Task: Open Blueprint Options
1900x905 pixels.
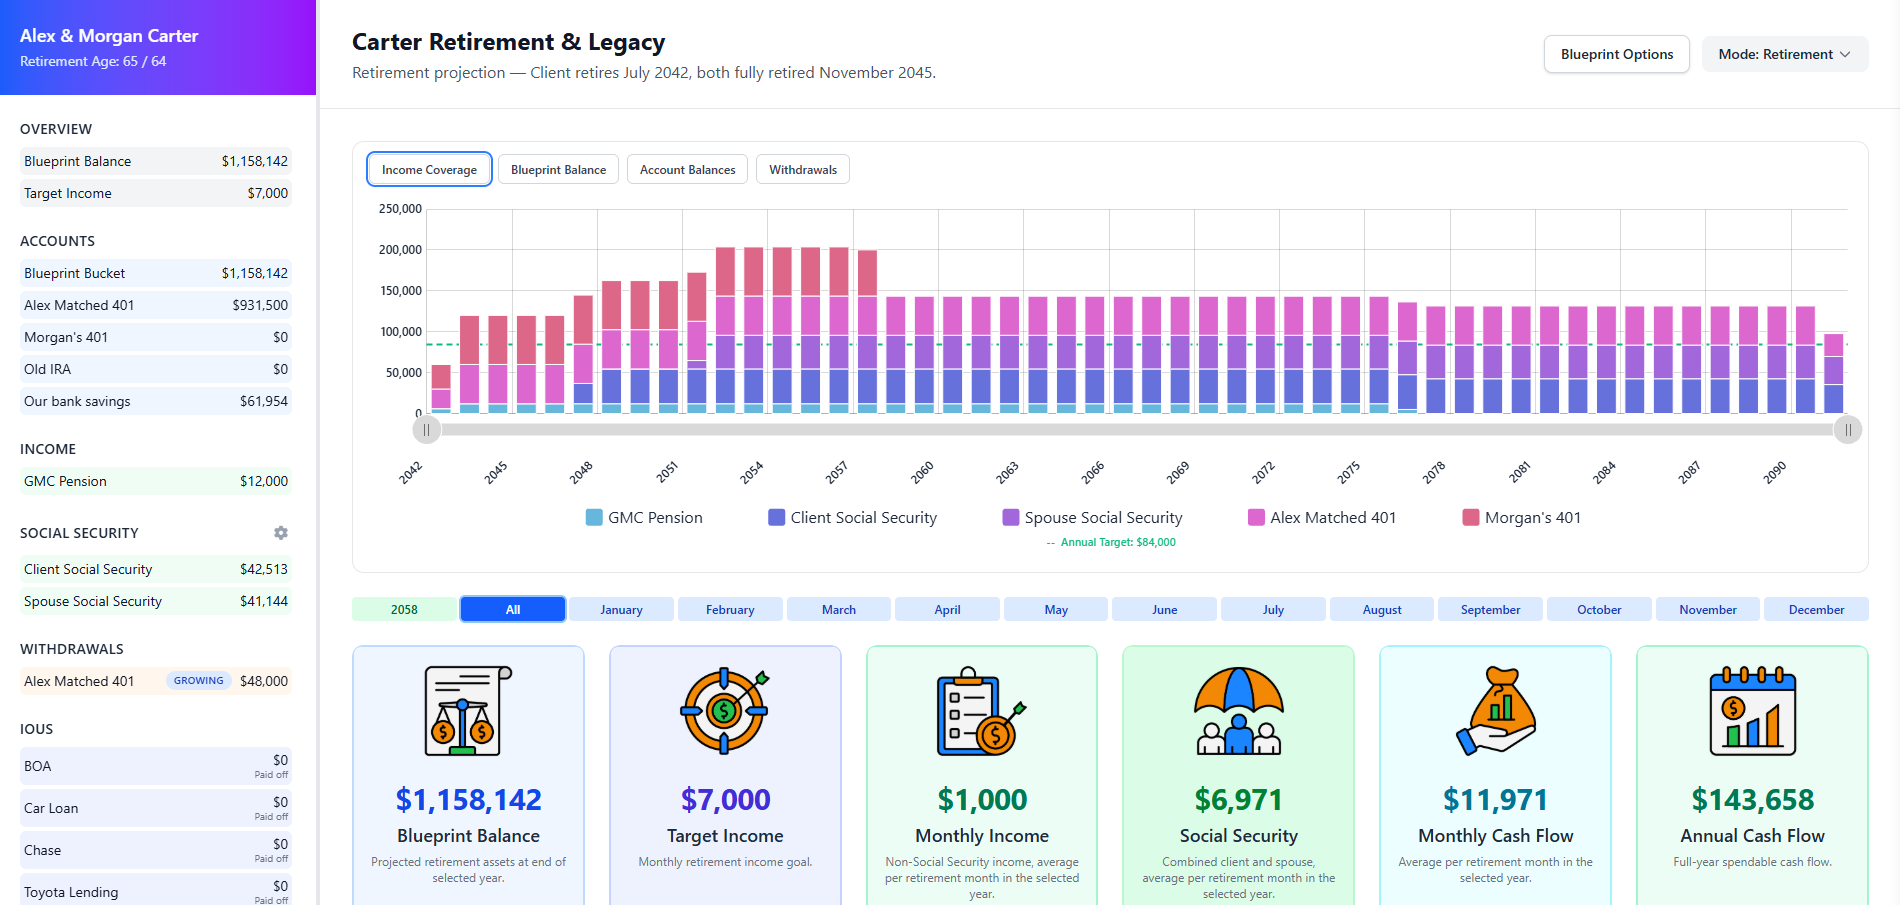Action: click(x=1616, y=54)
